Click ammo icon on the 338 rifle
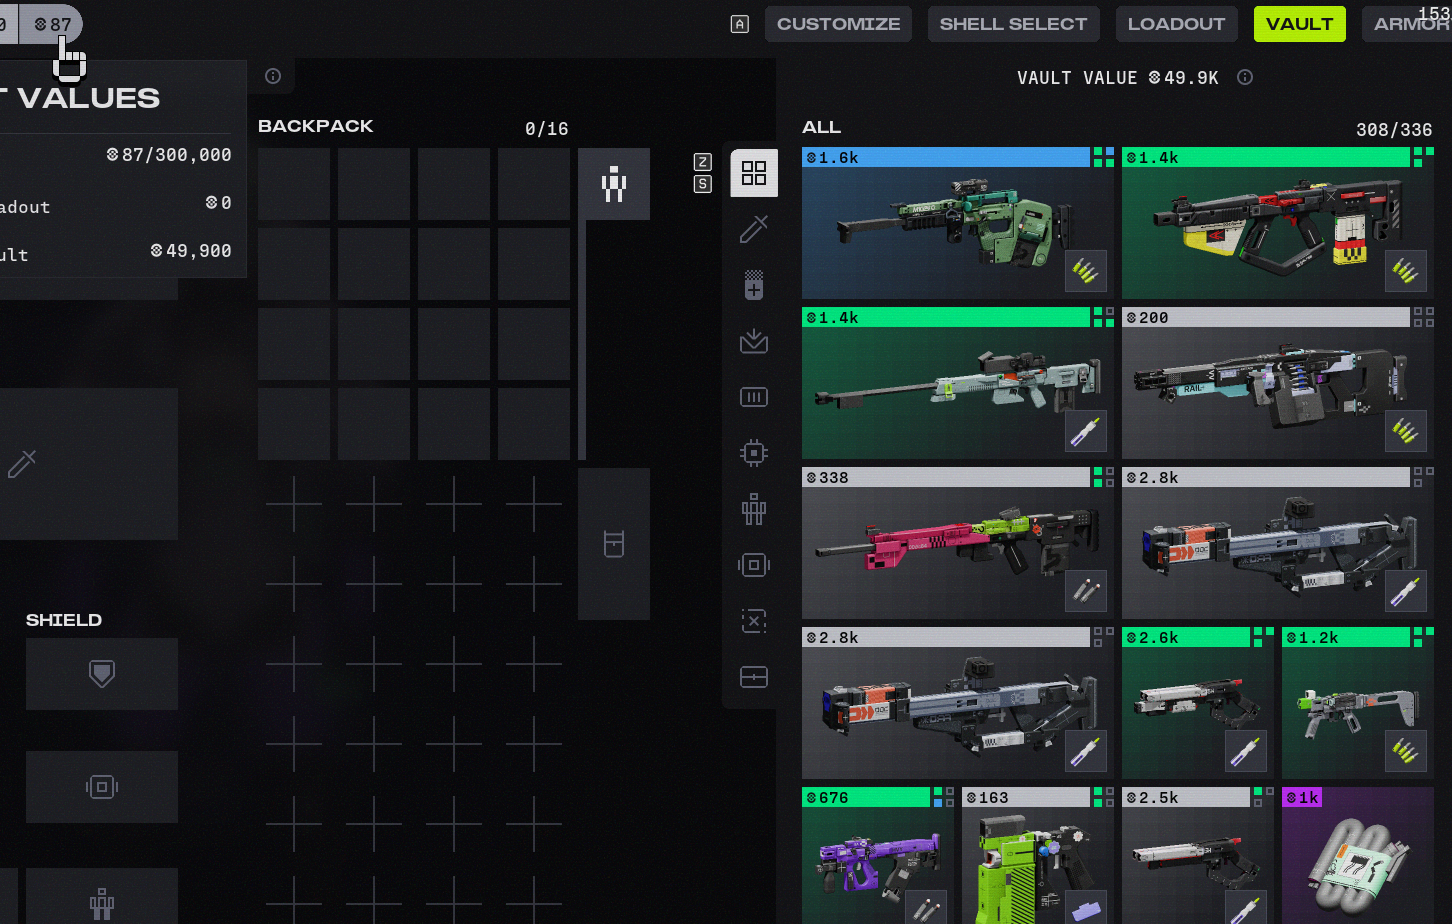The width and height of the screenshot is (1452, 924). click(1086, 591)
